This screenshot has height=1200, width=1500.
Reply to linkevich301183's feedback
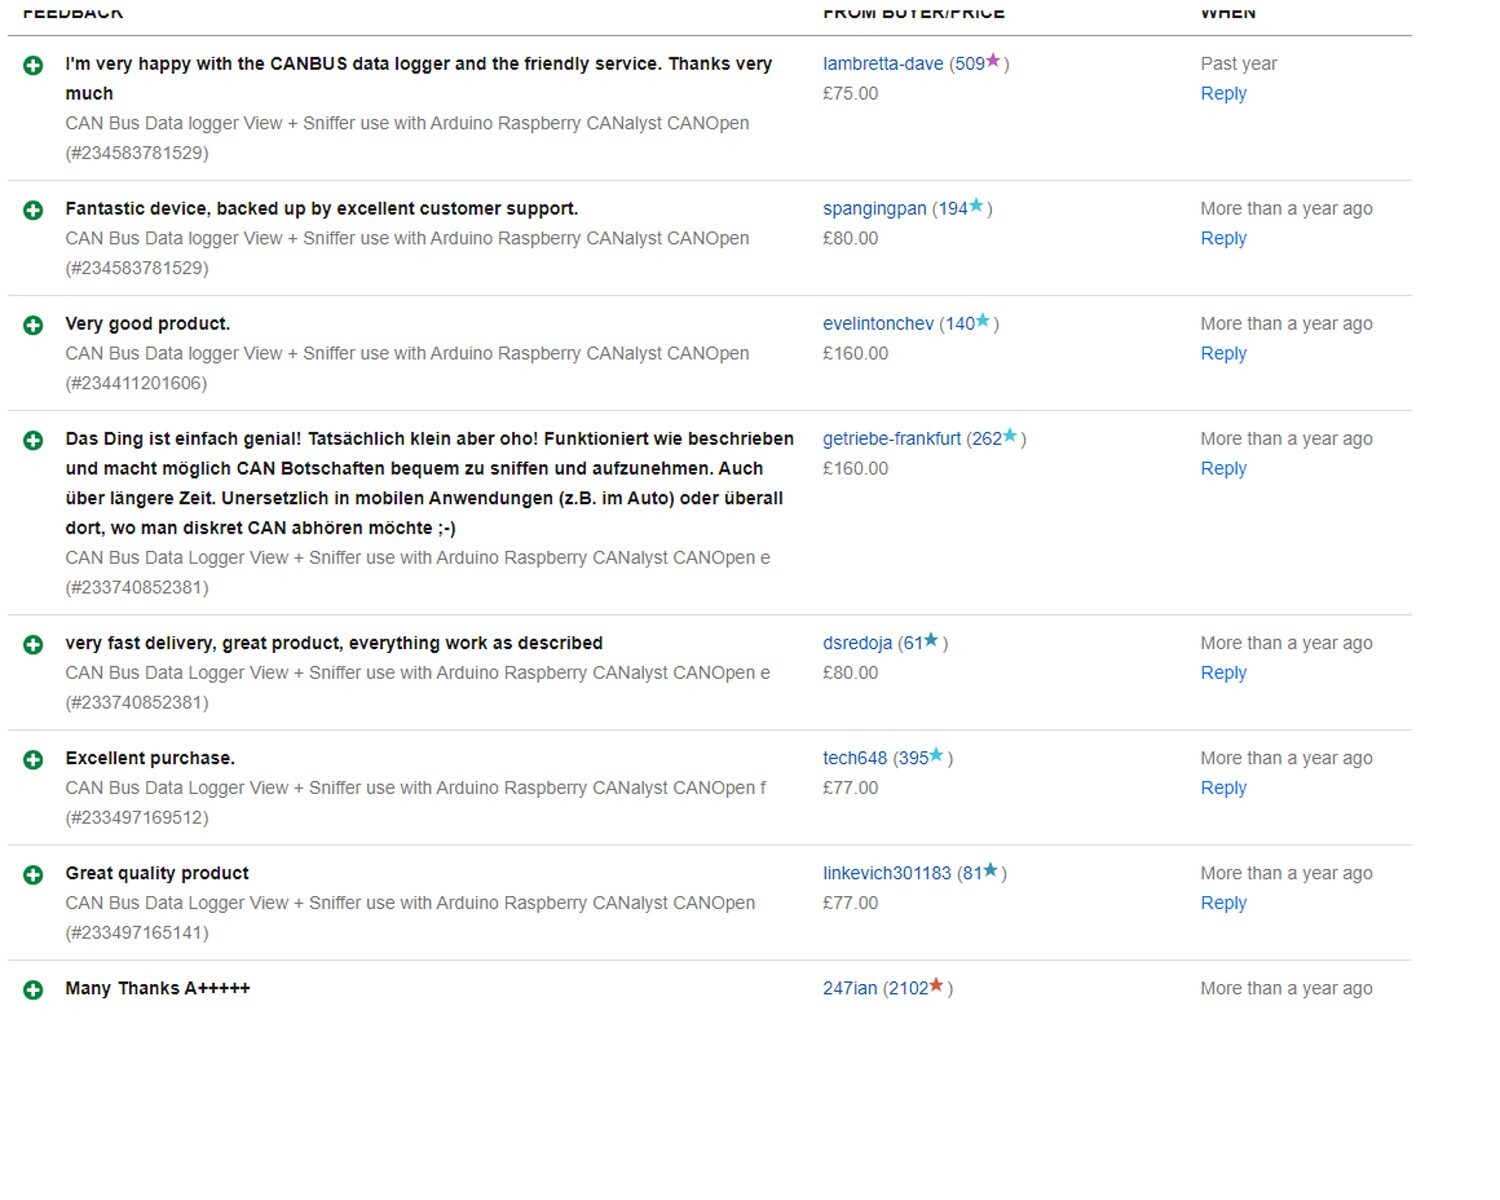(1223, 903)
